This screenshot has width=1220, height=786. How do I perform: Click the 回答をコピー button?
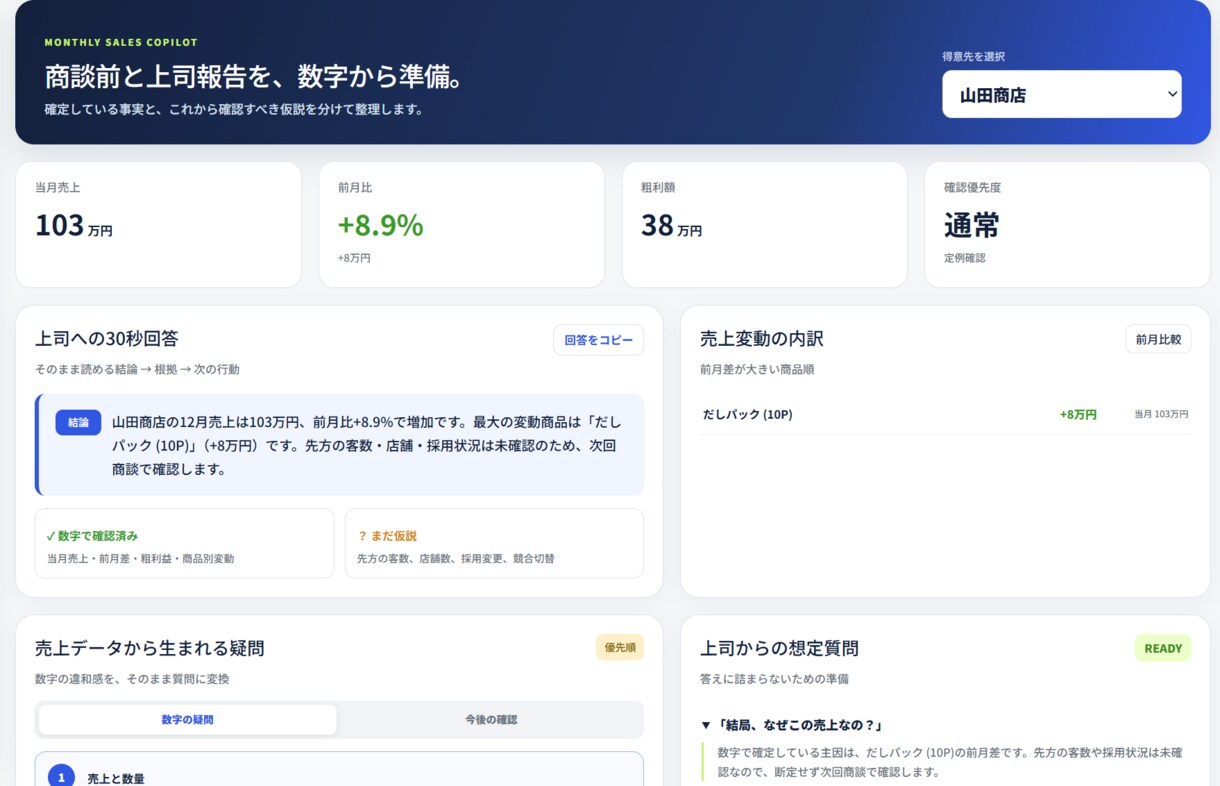point(598,340)
